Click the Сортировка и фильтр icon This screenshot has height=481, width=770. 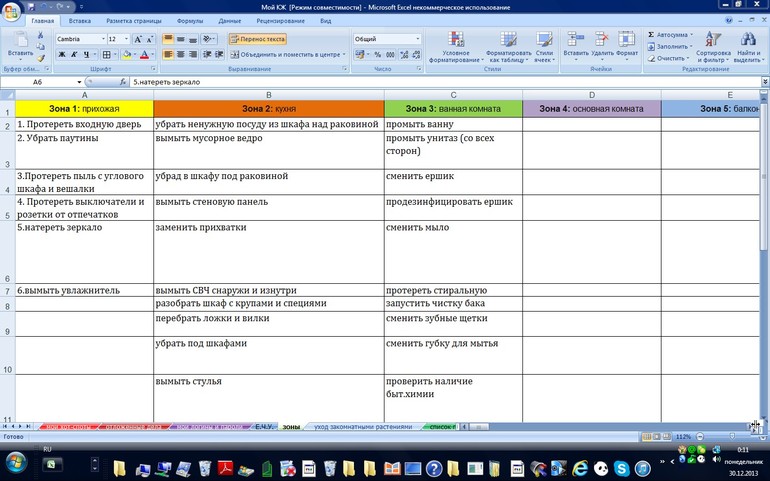coord(713,46)
